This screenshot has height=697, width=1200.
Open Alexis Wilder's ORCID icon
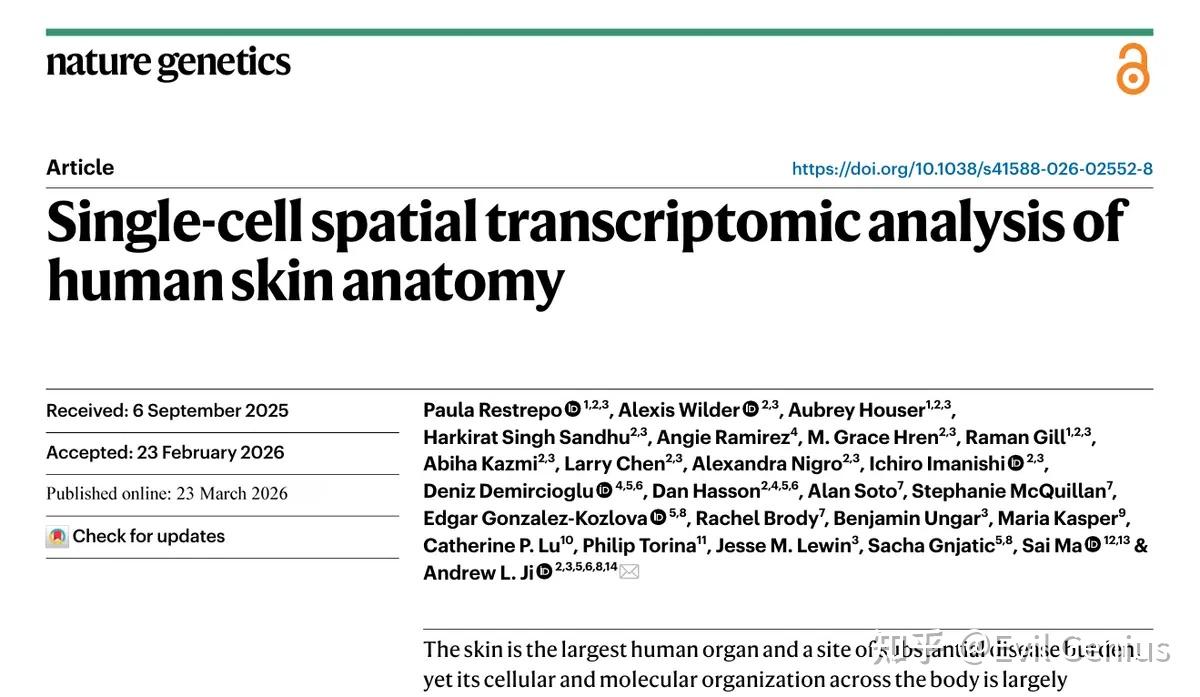tap(750, 409)
